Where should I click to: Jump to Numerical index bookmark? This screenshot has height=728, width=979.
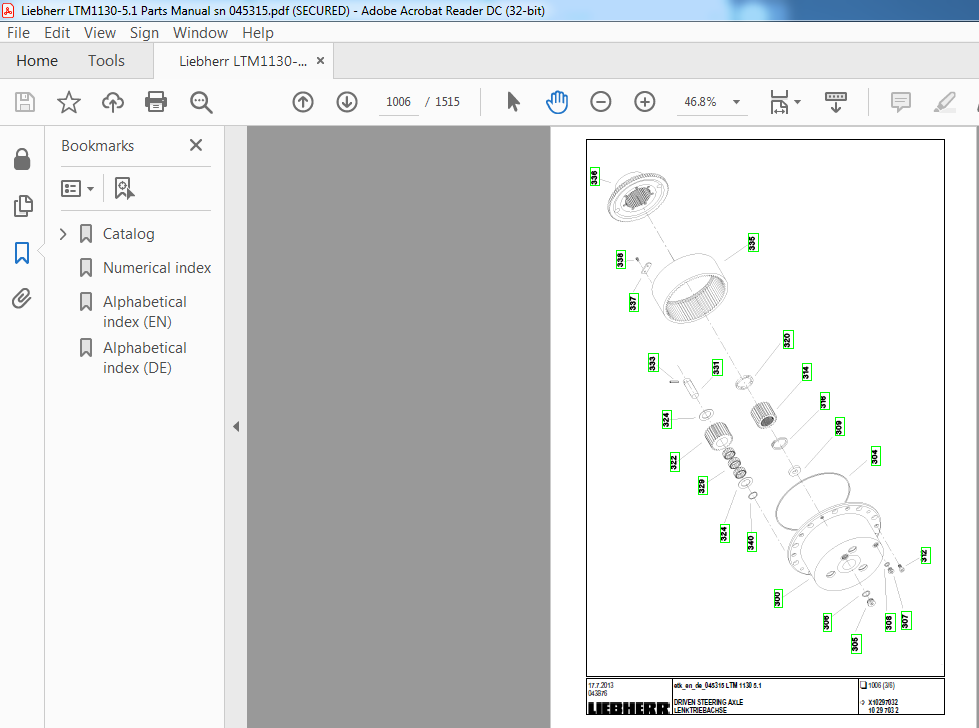(x=157, y=268)
